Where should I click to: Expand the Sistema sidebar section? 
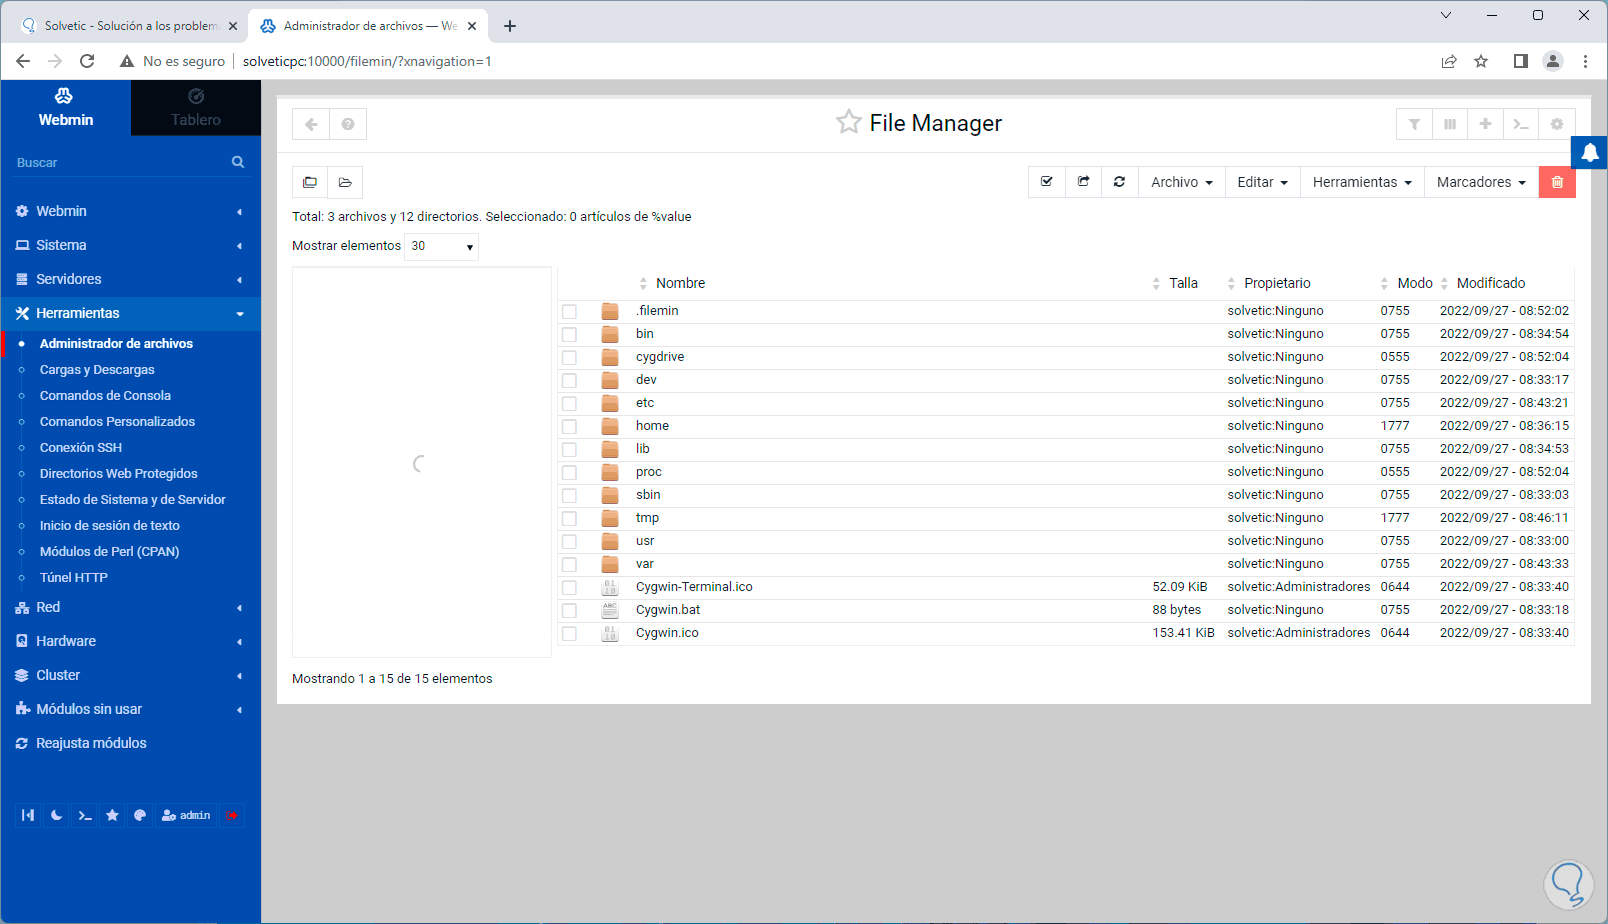[x=130, y=245]
